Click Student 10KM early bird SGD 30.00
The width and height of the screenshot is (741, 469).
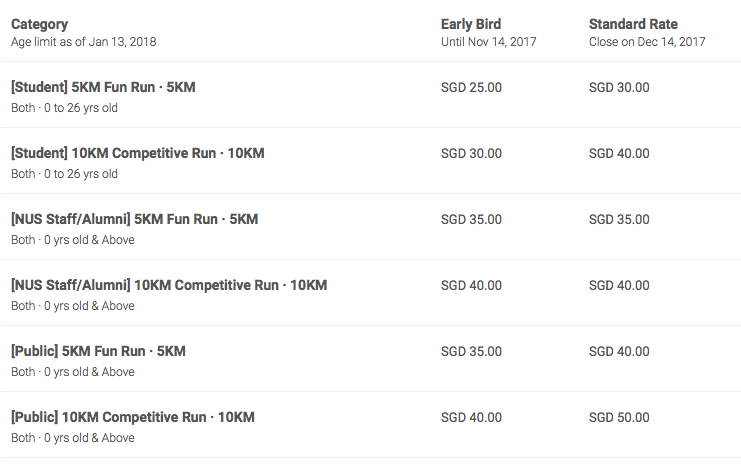click(x=471, y=154)
